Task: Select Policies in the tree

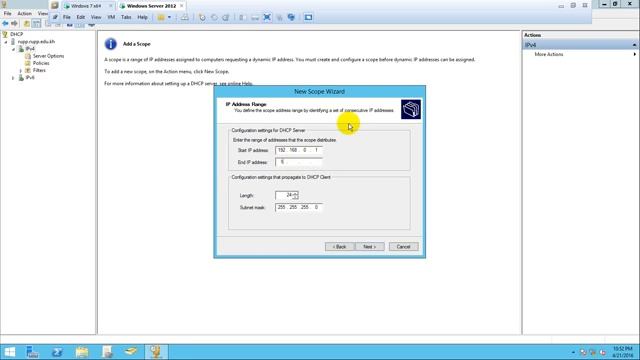Action: coord(41,63)
